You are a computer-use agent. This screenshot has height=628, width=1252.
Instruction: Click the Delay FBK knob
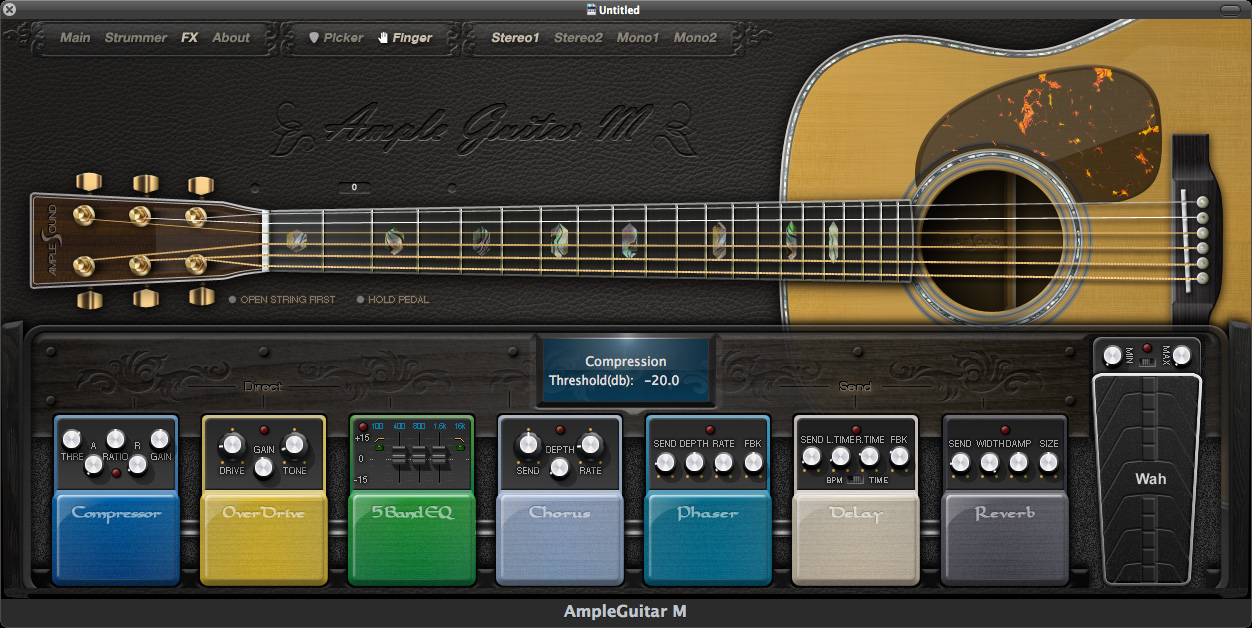tap(899, 456)
